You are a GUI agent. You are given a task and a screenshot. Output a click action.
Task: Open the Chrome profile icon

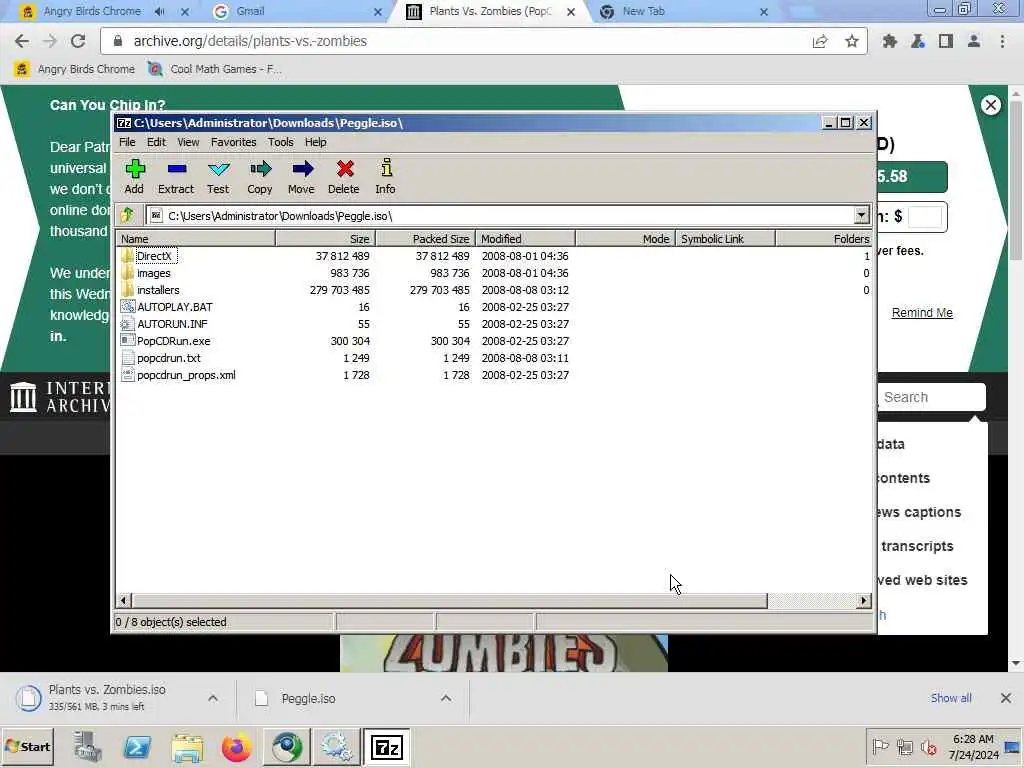[974, 41]
